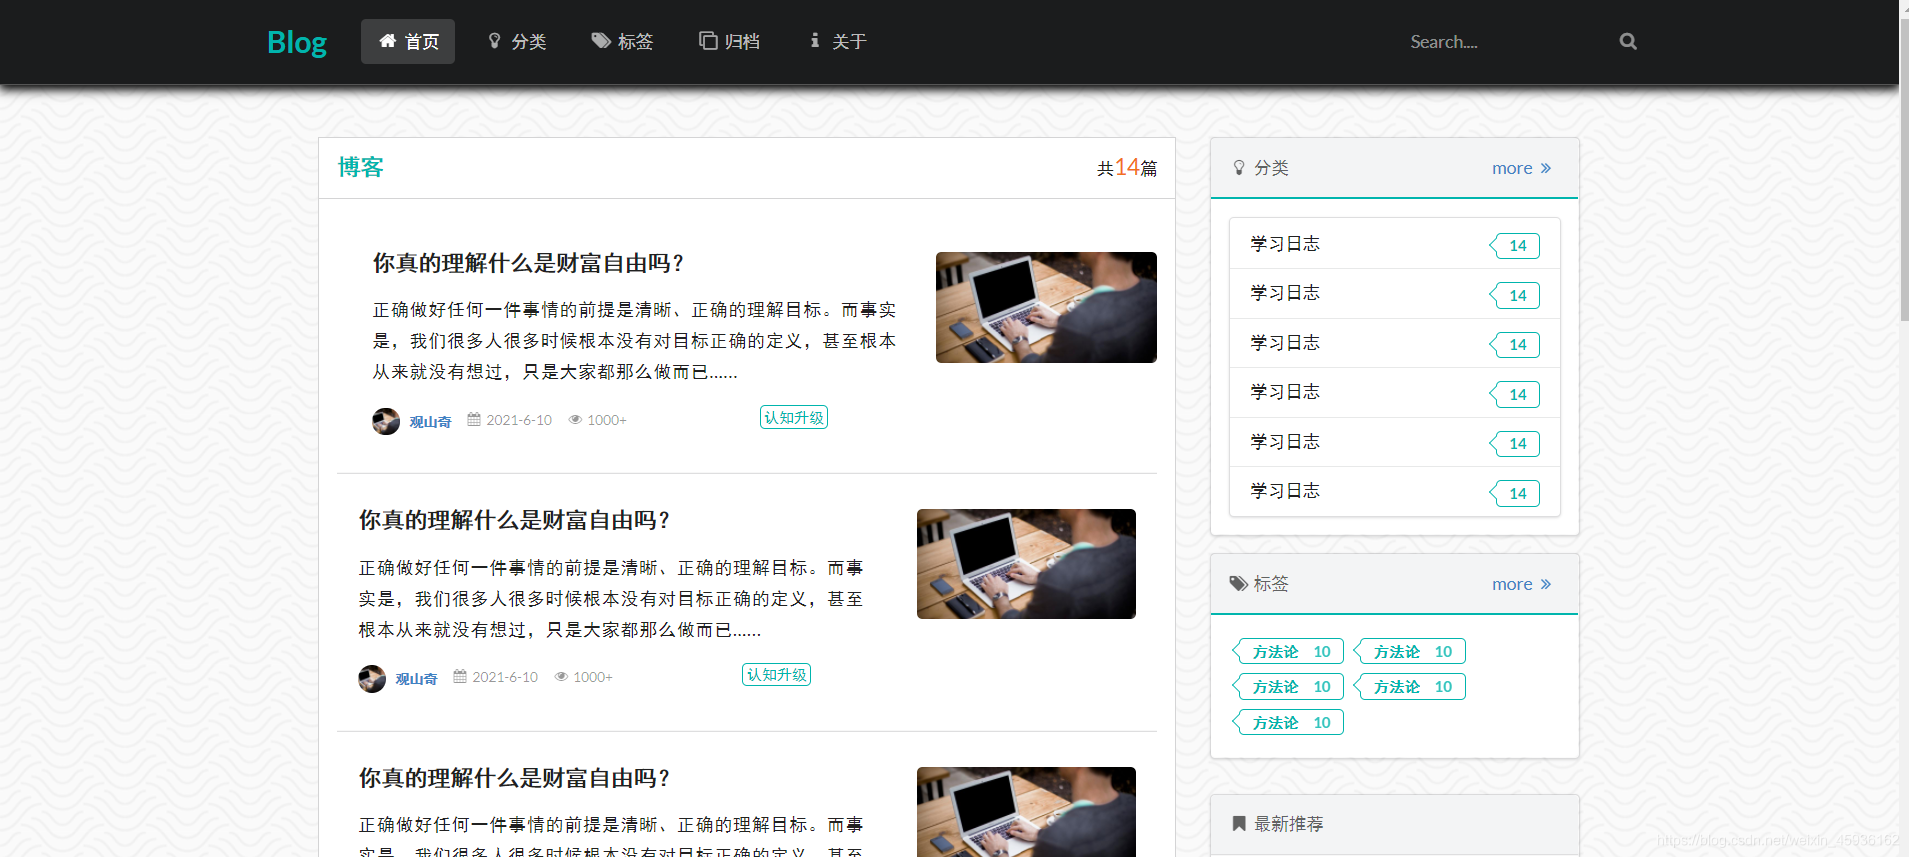Viewport: 1909px width, 857px height.
Task: Click the Blog logo in header
Action: pos(297,42)
